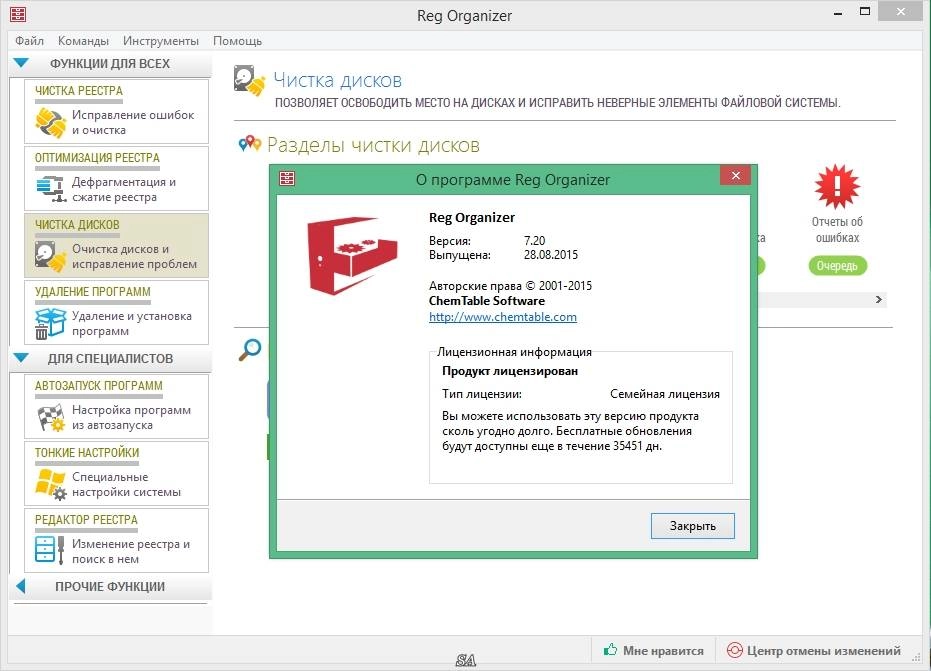Open Удаление и установка программ
This screenshot has height=671, width=931.
click(132, 324)
